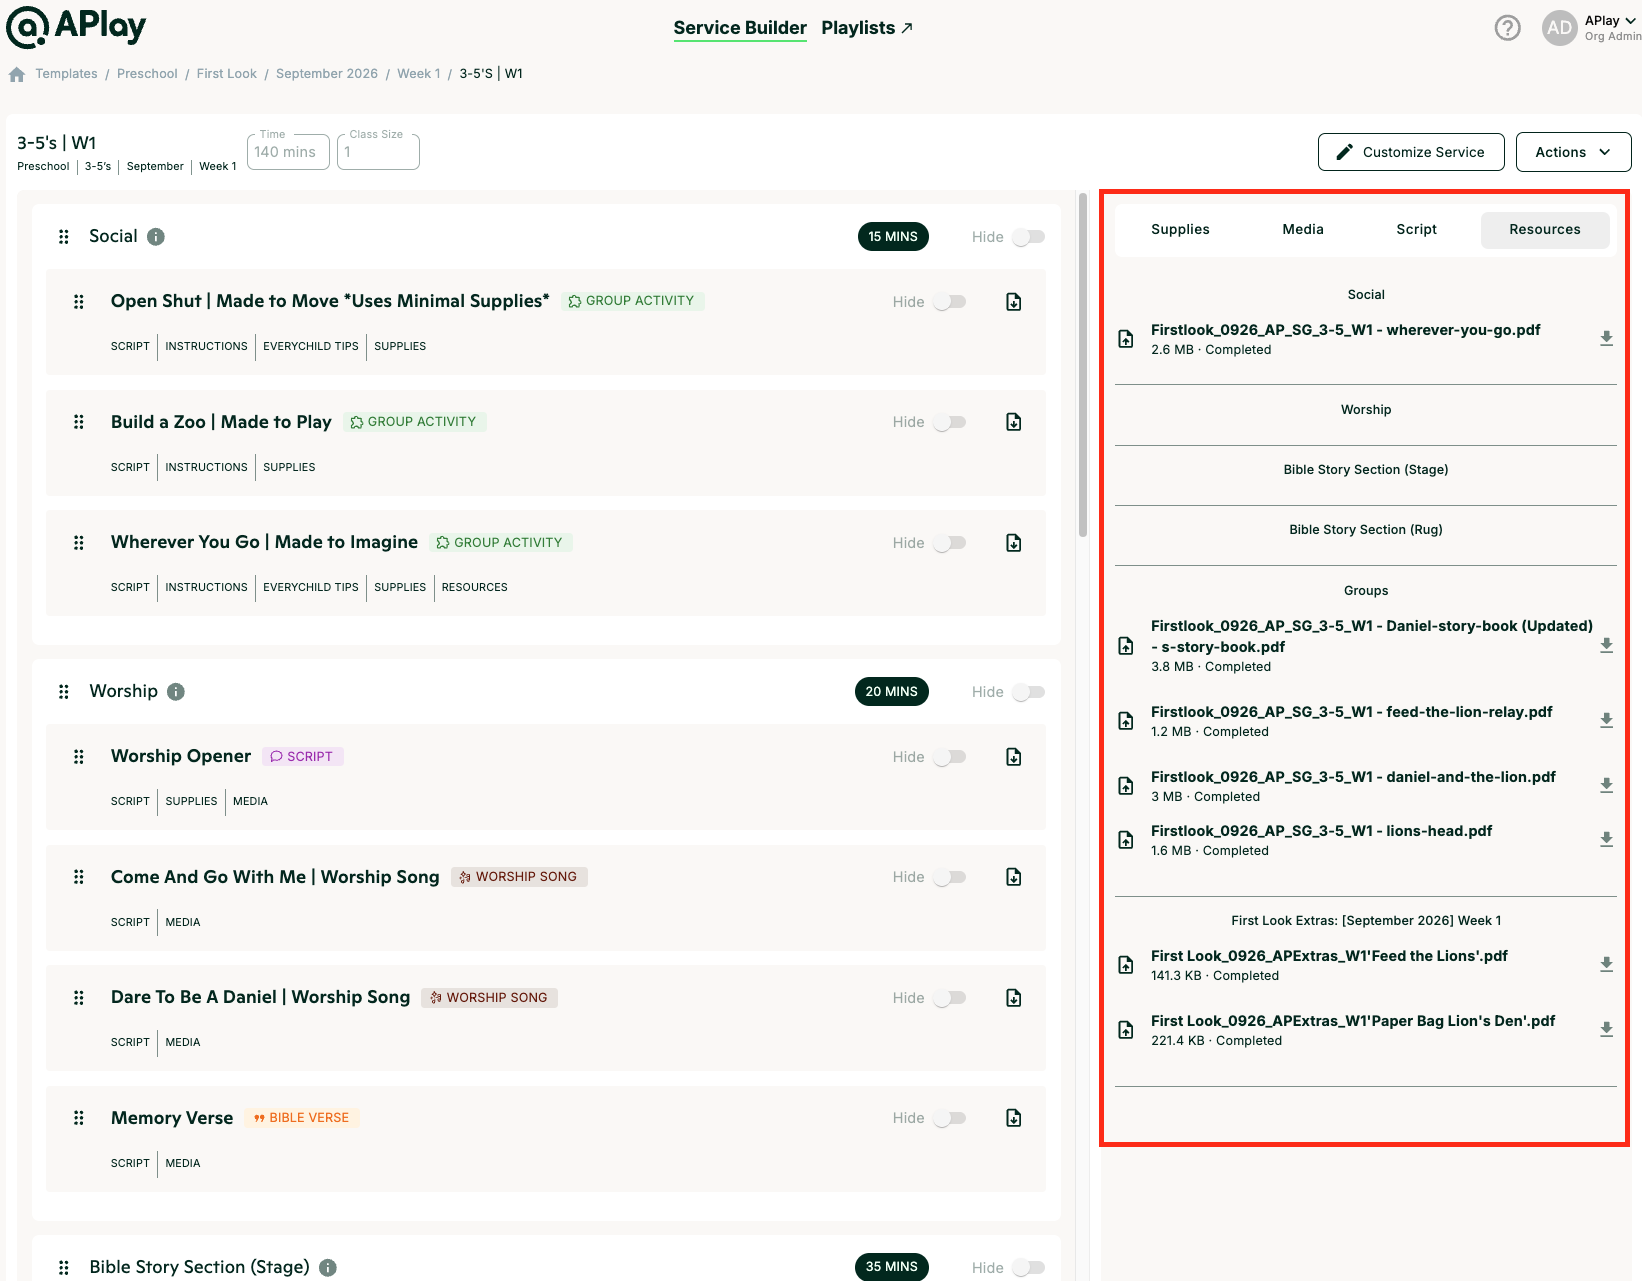Screen dimensions: 1642x1281
Task: Click download icon for lions-head.pdf
Action: tap(1606, 840)
